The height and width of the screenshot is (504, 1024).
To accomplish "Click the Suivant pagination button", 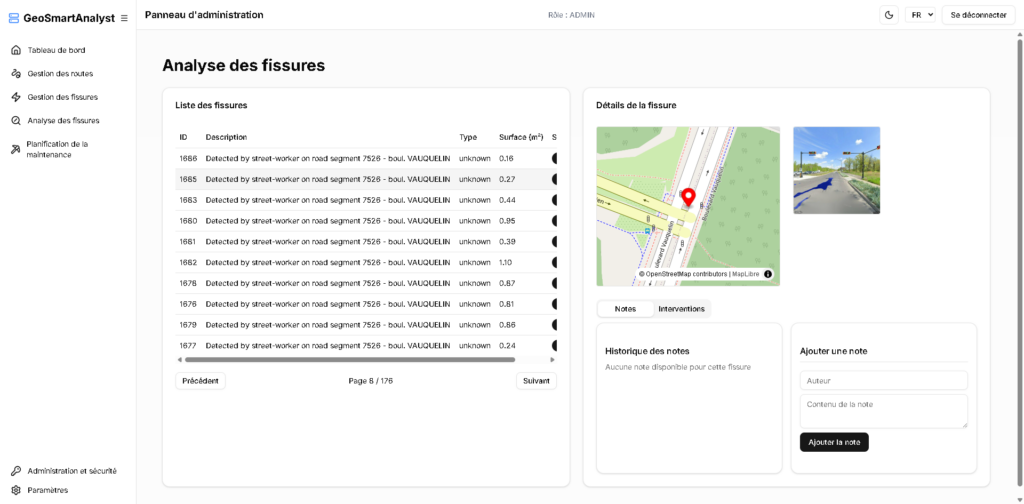I will (x=536, y=381).
